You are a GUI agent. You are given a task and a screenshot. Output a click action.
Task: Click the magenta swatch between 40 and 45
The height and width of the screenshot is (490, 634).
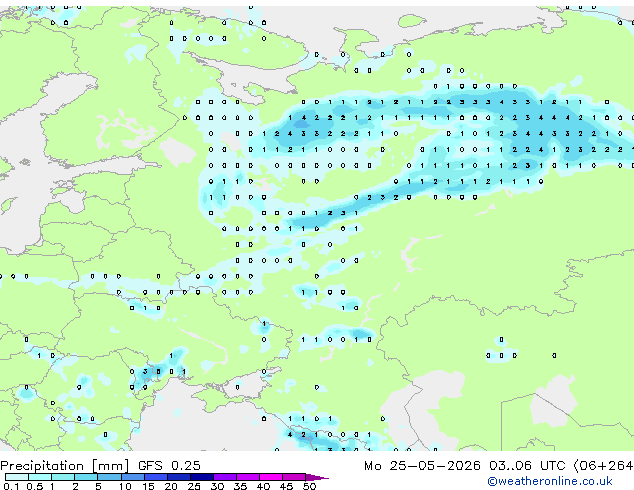click(x=271, y=477)
